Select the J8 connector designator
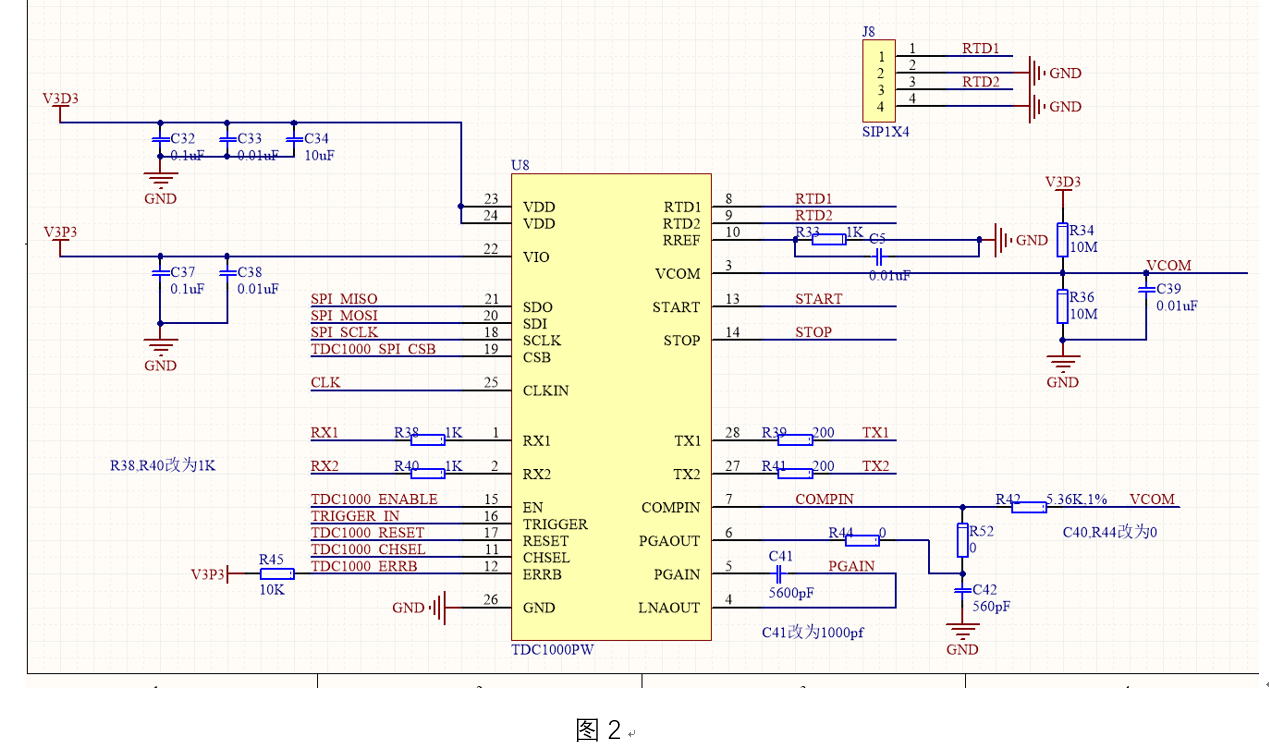The width and height of the screenshot is (1269, 749). pos(870,31)
